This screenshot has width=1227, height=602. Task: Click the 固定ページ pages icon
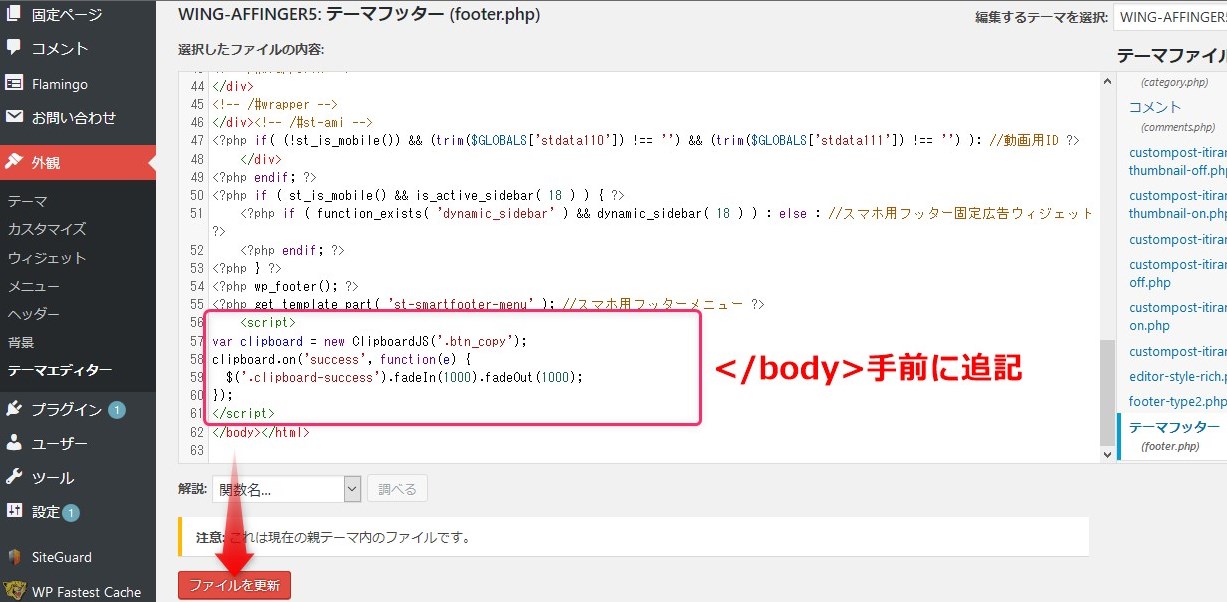14,14
